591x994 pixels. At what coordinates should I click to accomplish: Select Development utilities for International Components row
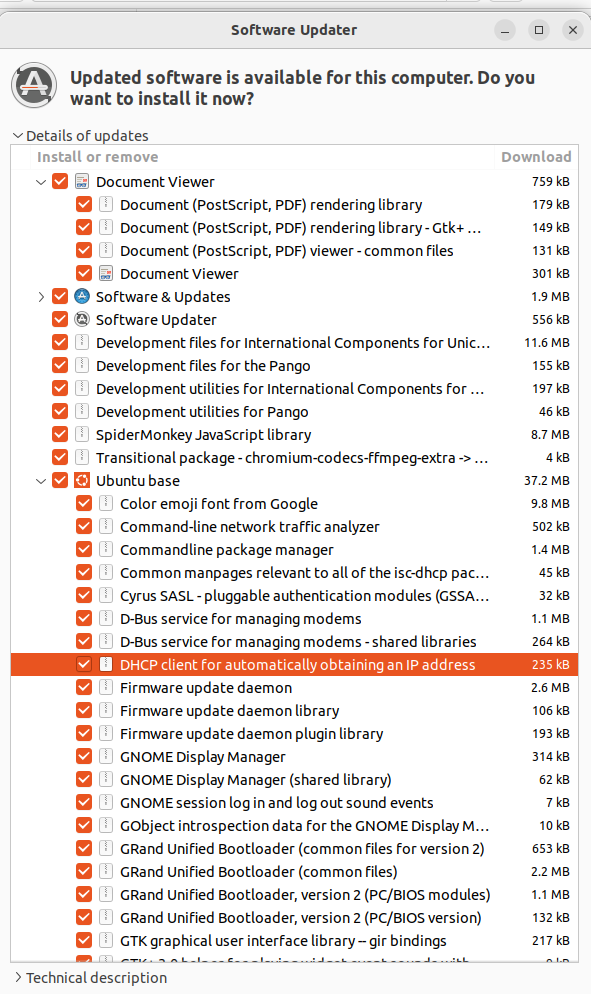294,389
